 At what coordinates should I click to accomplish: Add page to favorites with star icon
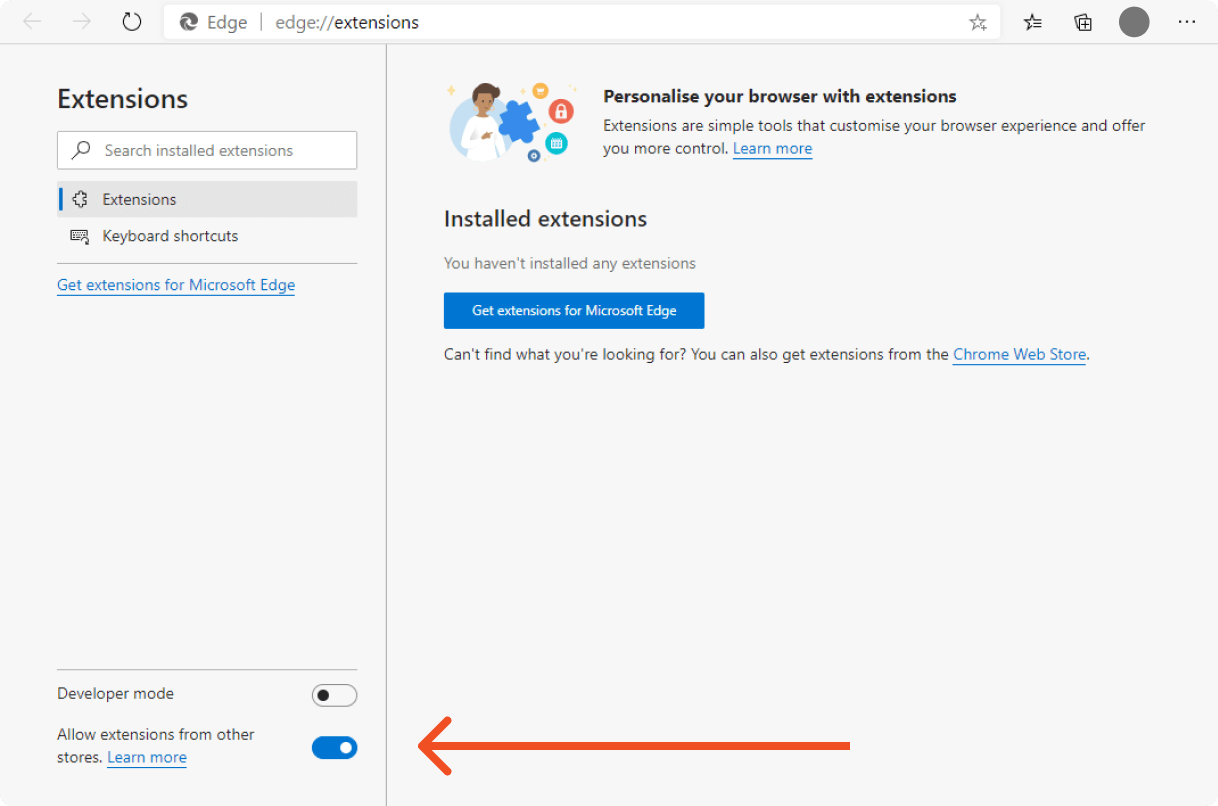pos(977,22)
